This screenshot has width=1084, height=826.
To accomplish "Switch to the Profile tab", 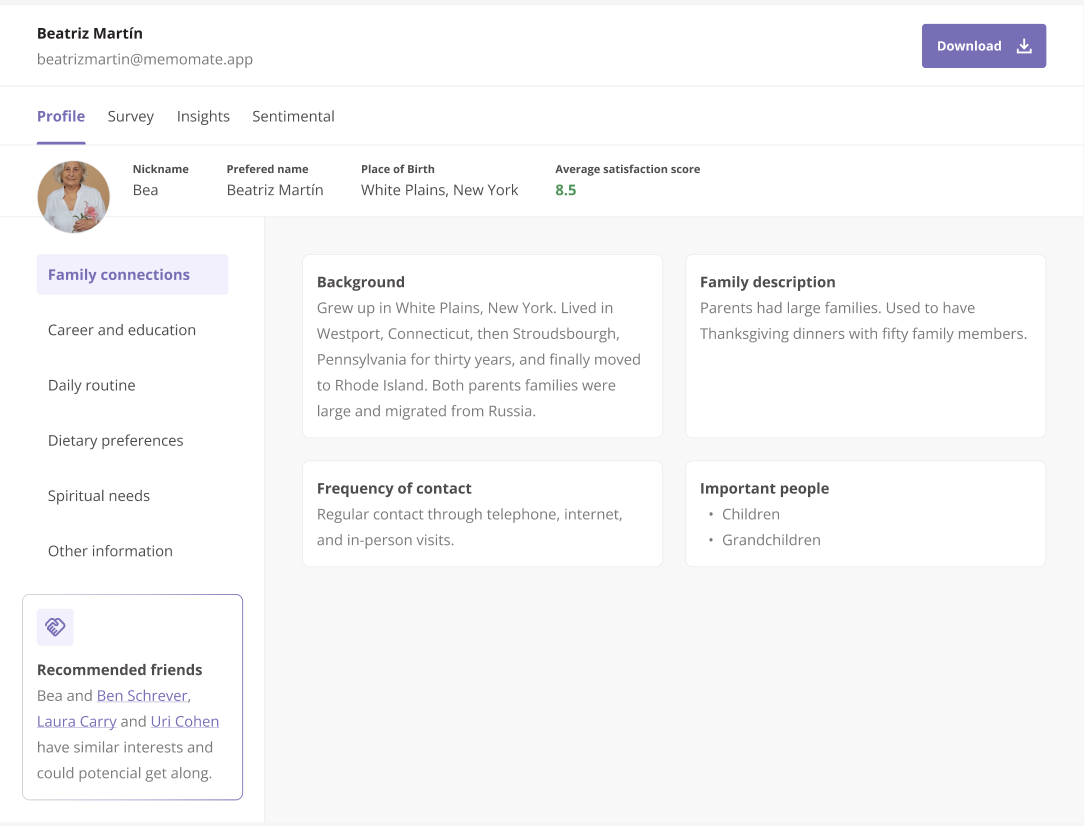I will [61, 116].
